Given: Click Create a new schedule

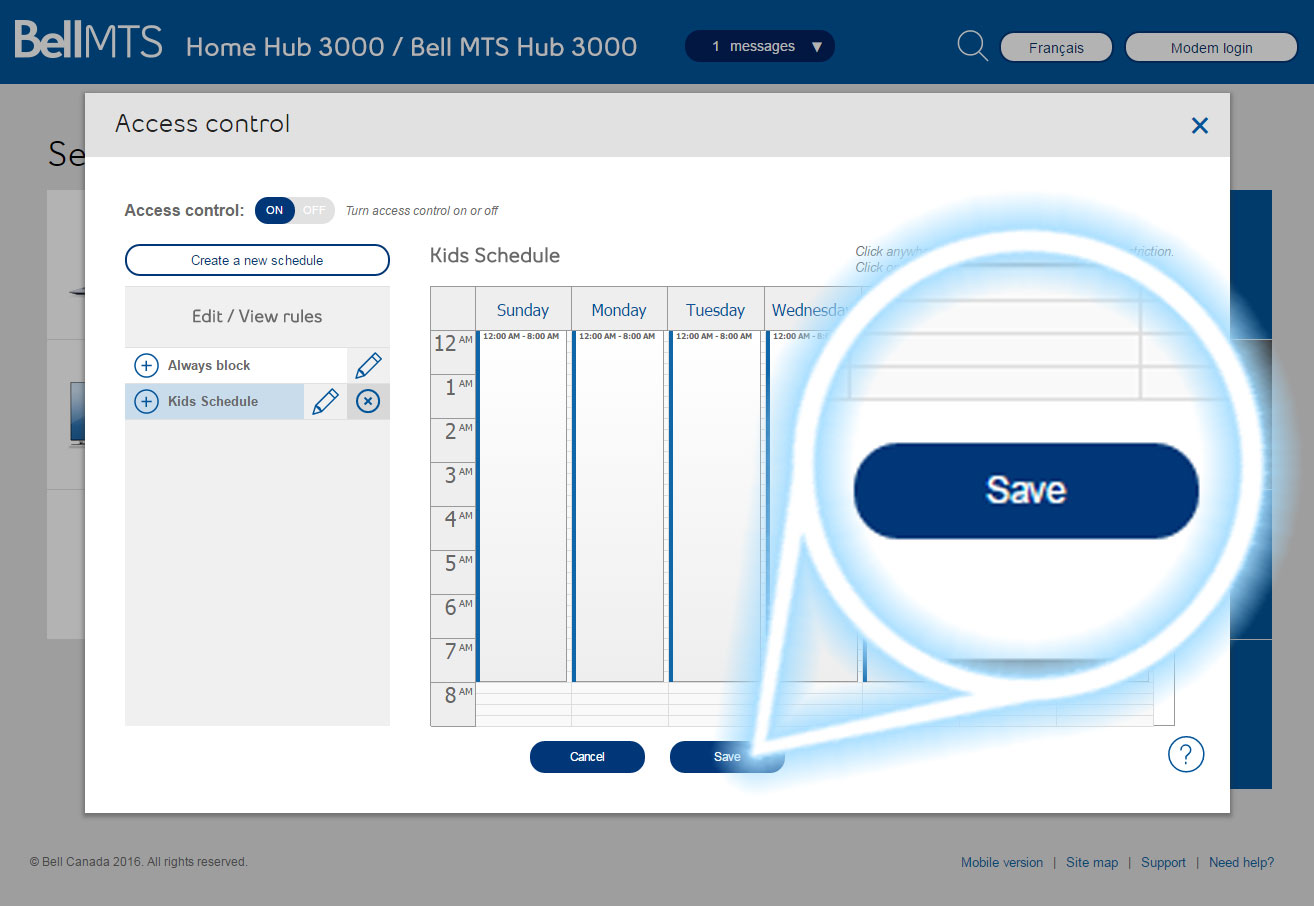Looking at the screenshot, I should point(257,260).
